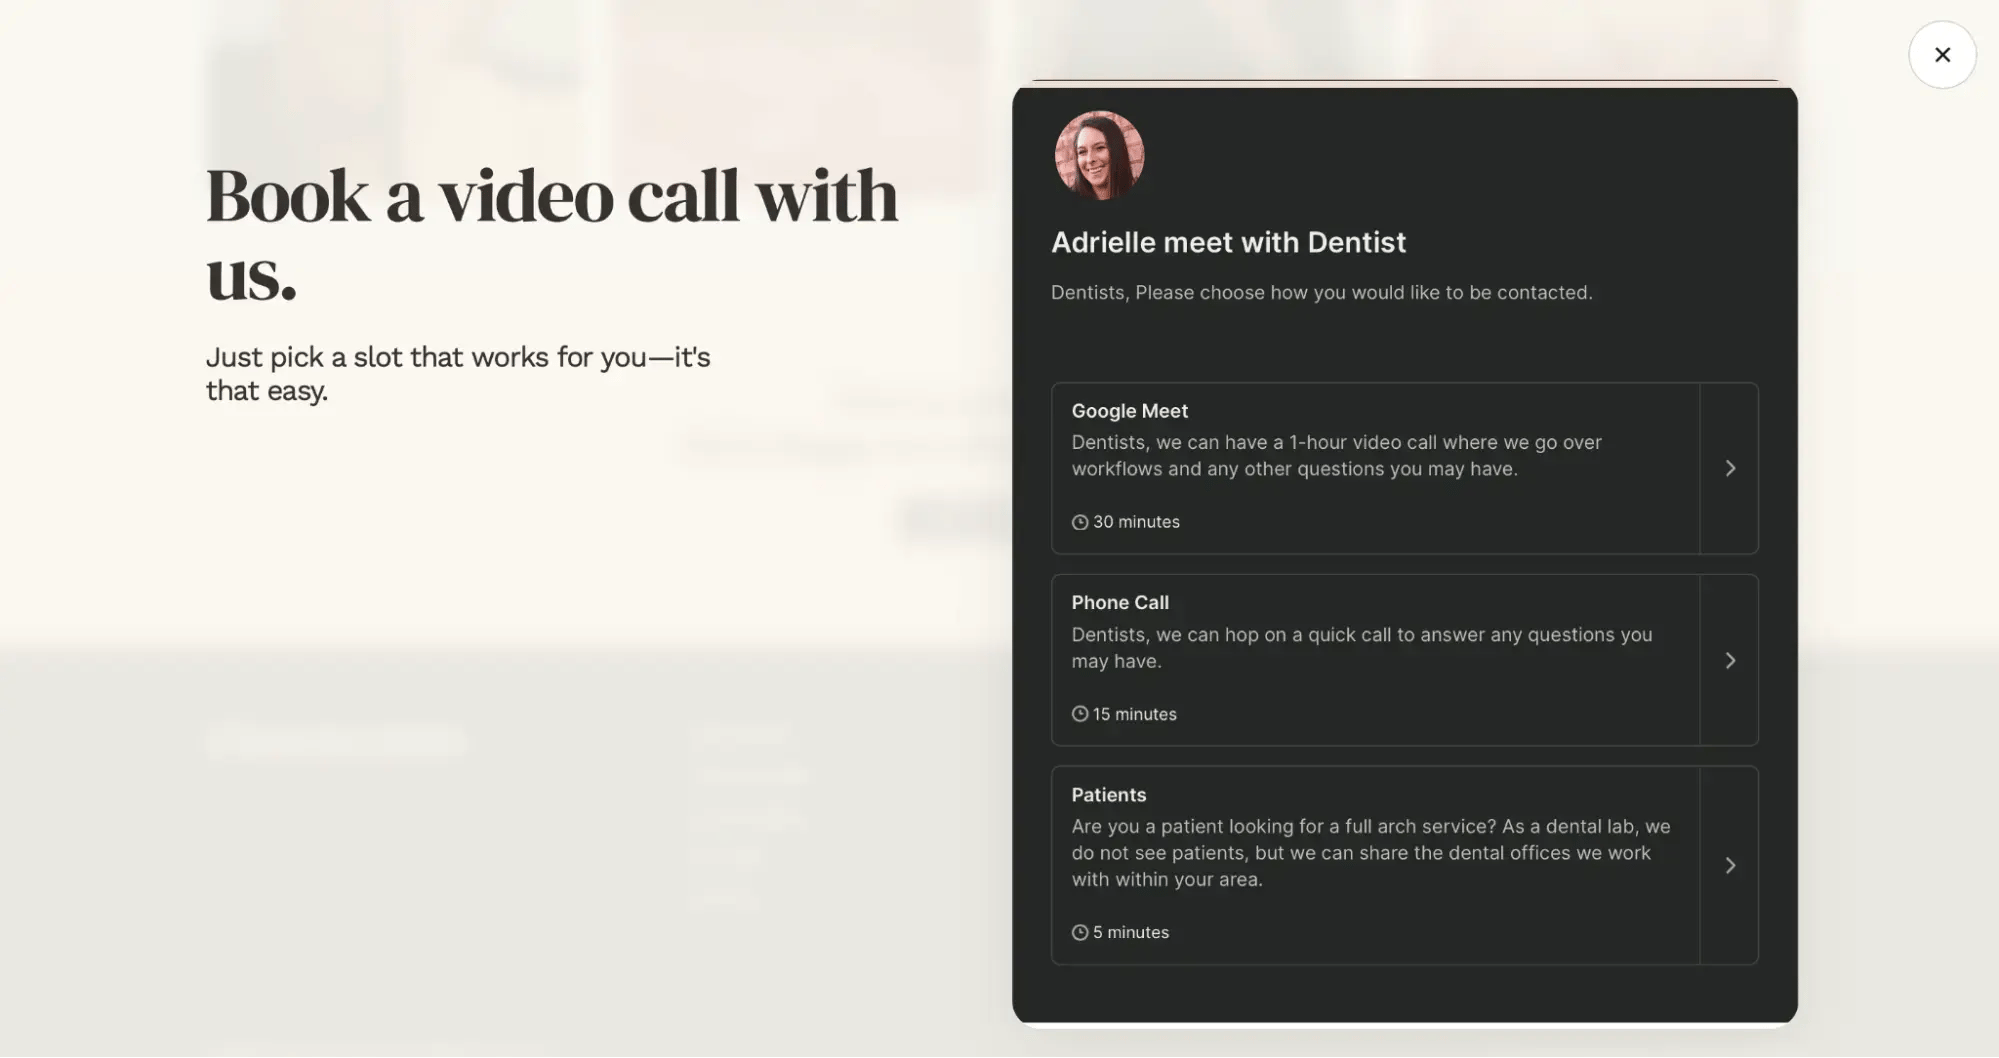Click the 'Book a video call with us.' headline
The width and height of the screenshot is (1999, 1058).
coord(552,235)
